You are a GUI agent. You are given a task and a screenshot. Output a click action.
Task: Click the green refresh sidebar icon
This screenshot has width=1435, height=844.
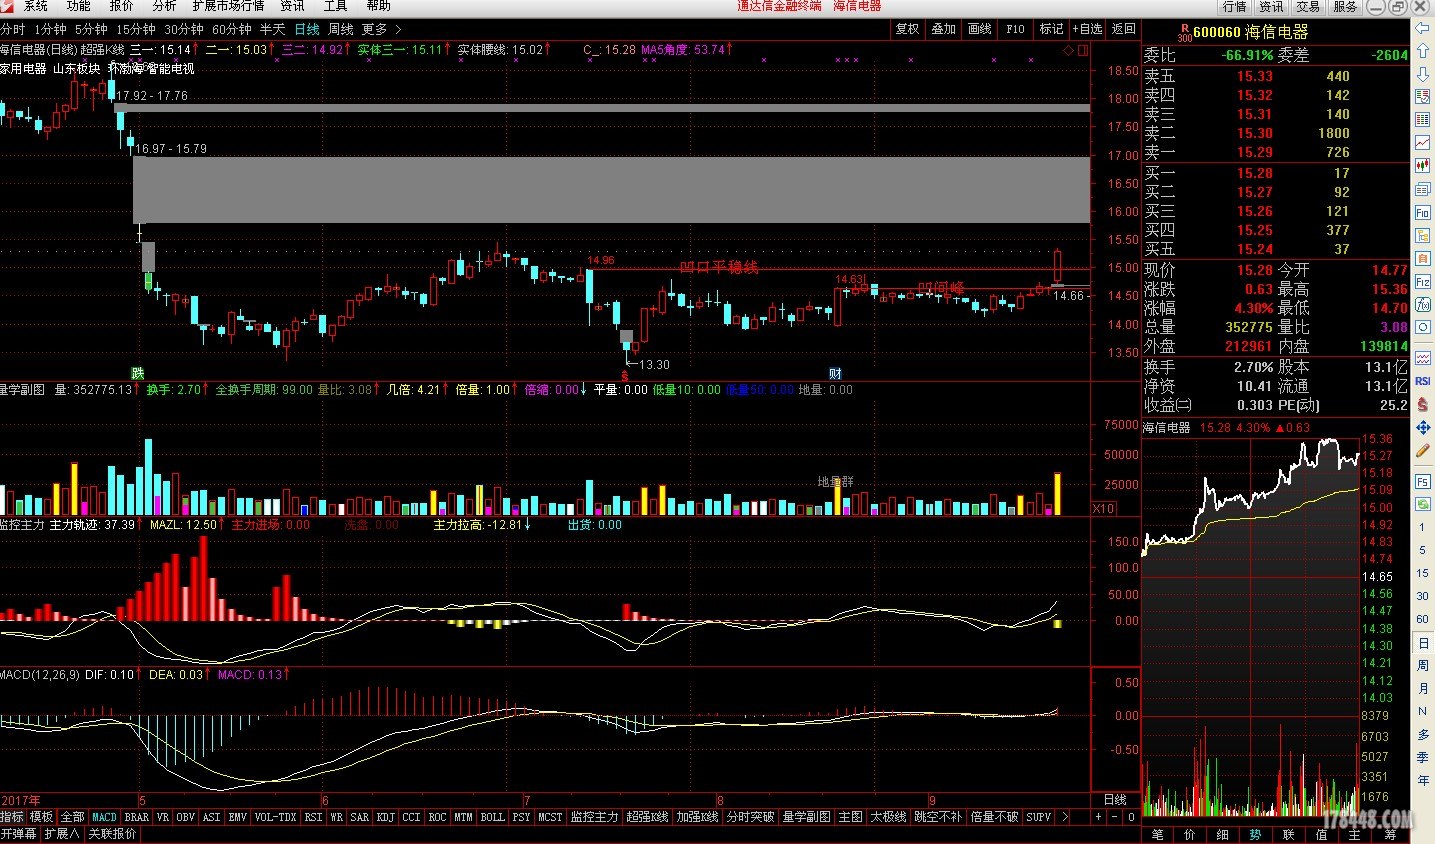(x=1422, y=504)
